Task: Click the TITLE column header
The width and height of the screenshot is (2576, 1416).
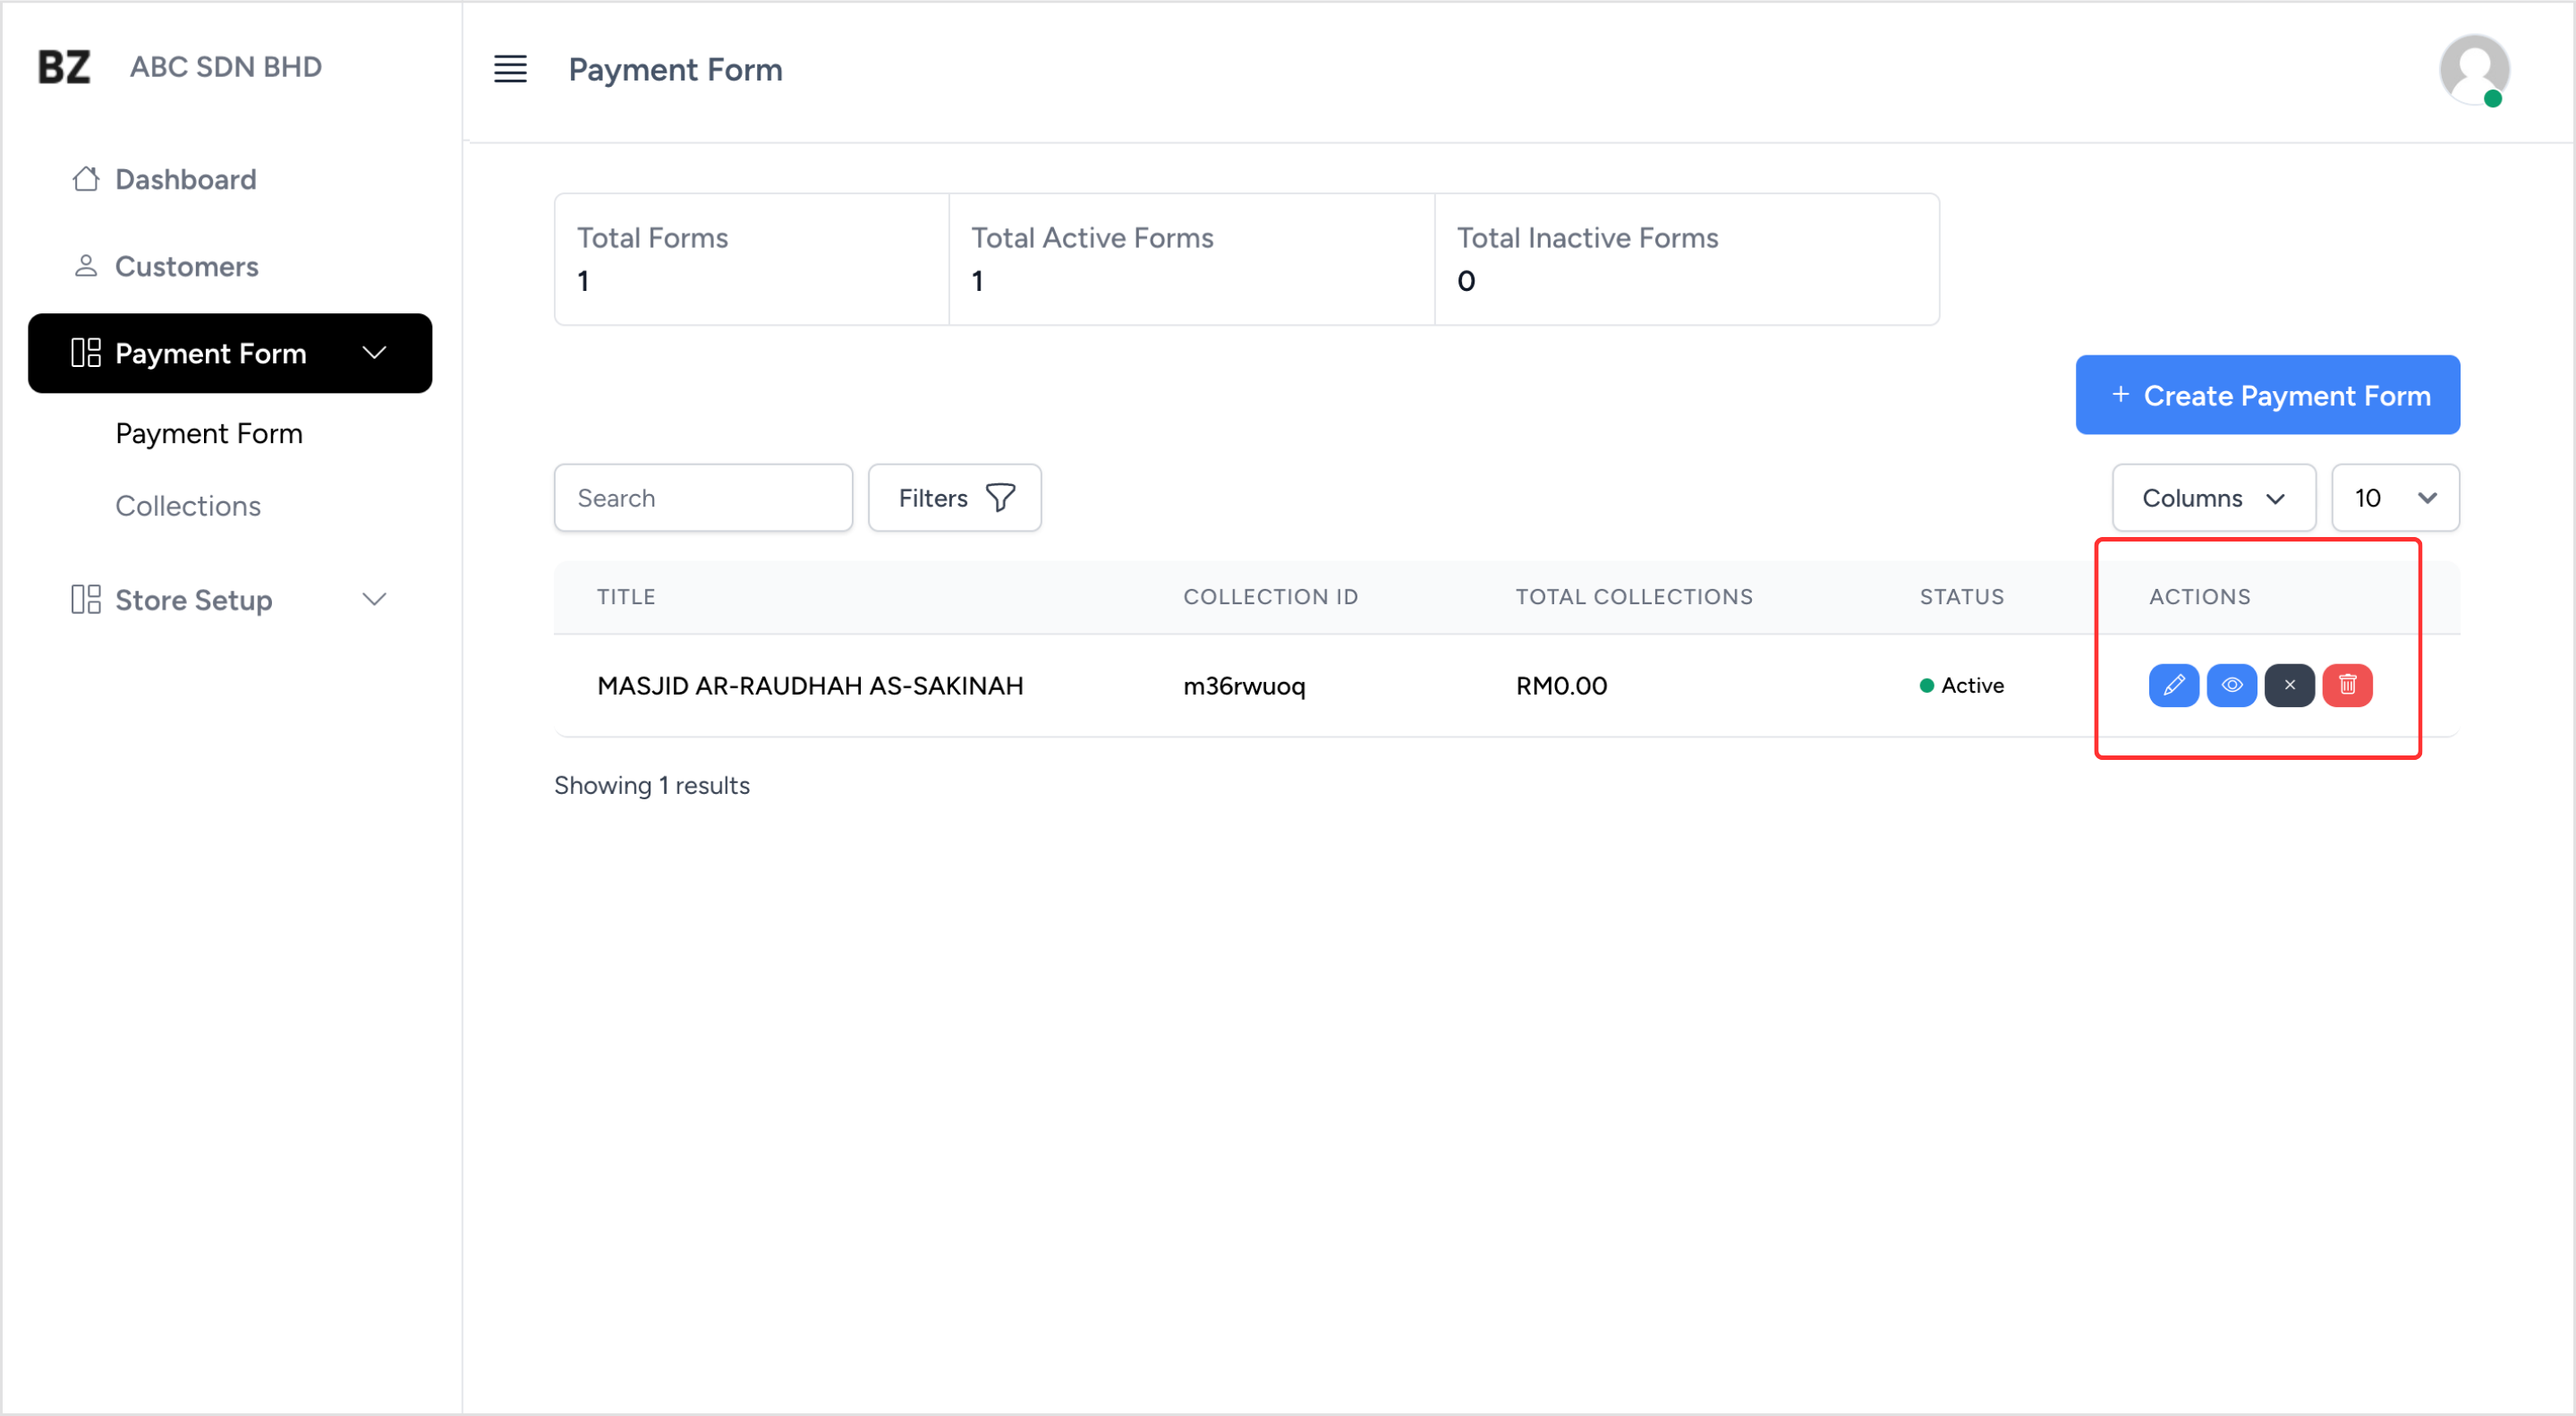Action: [626, 597]
